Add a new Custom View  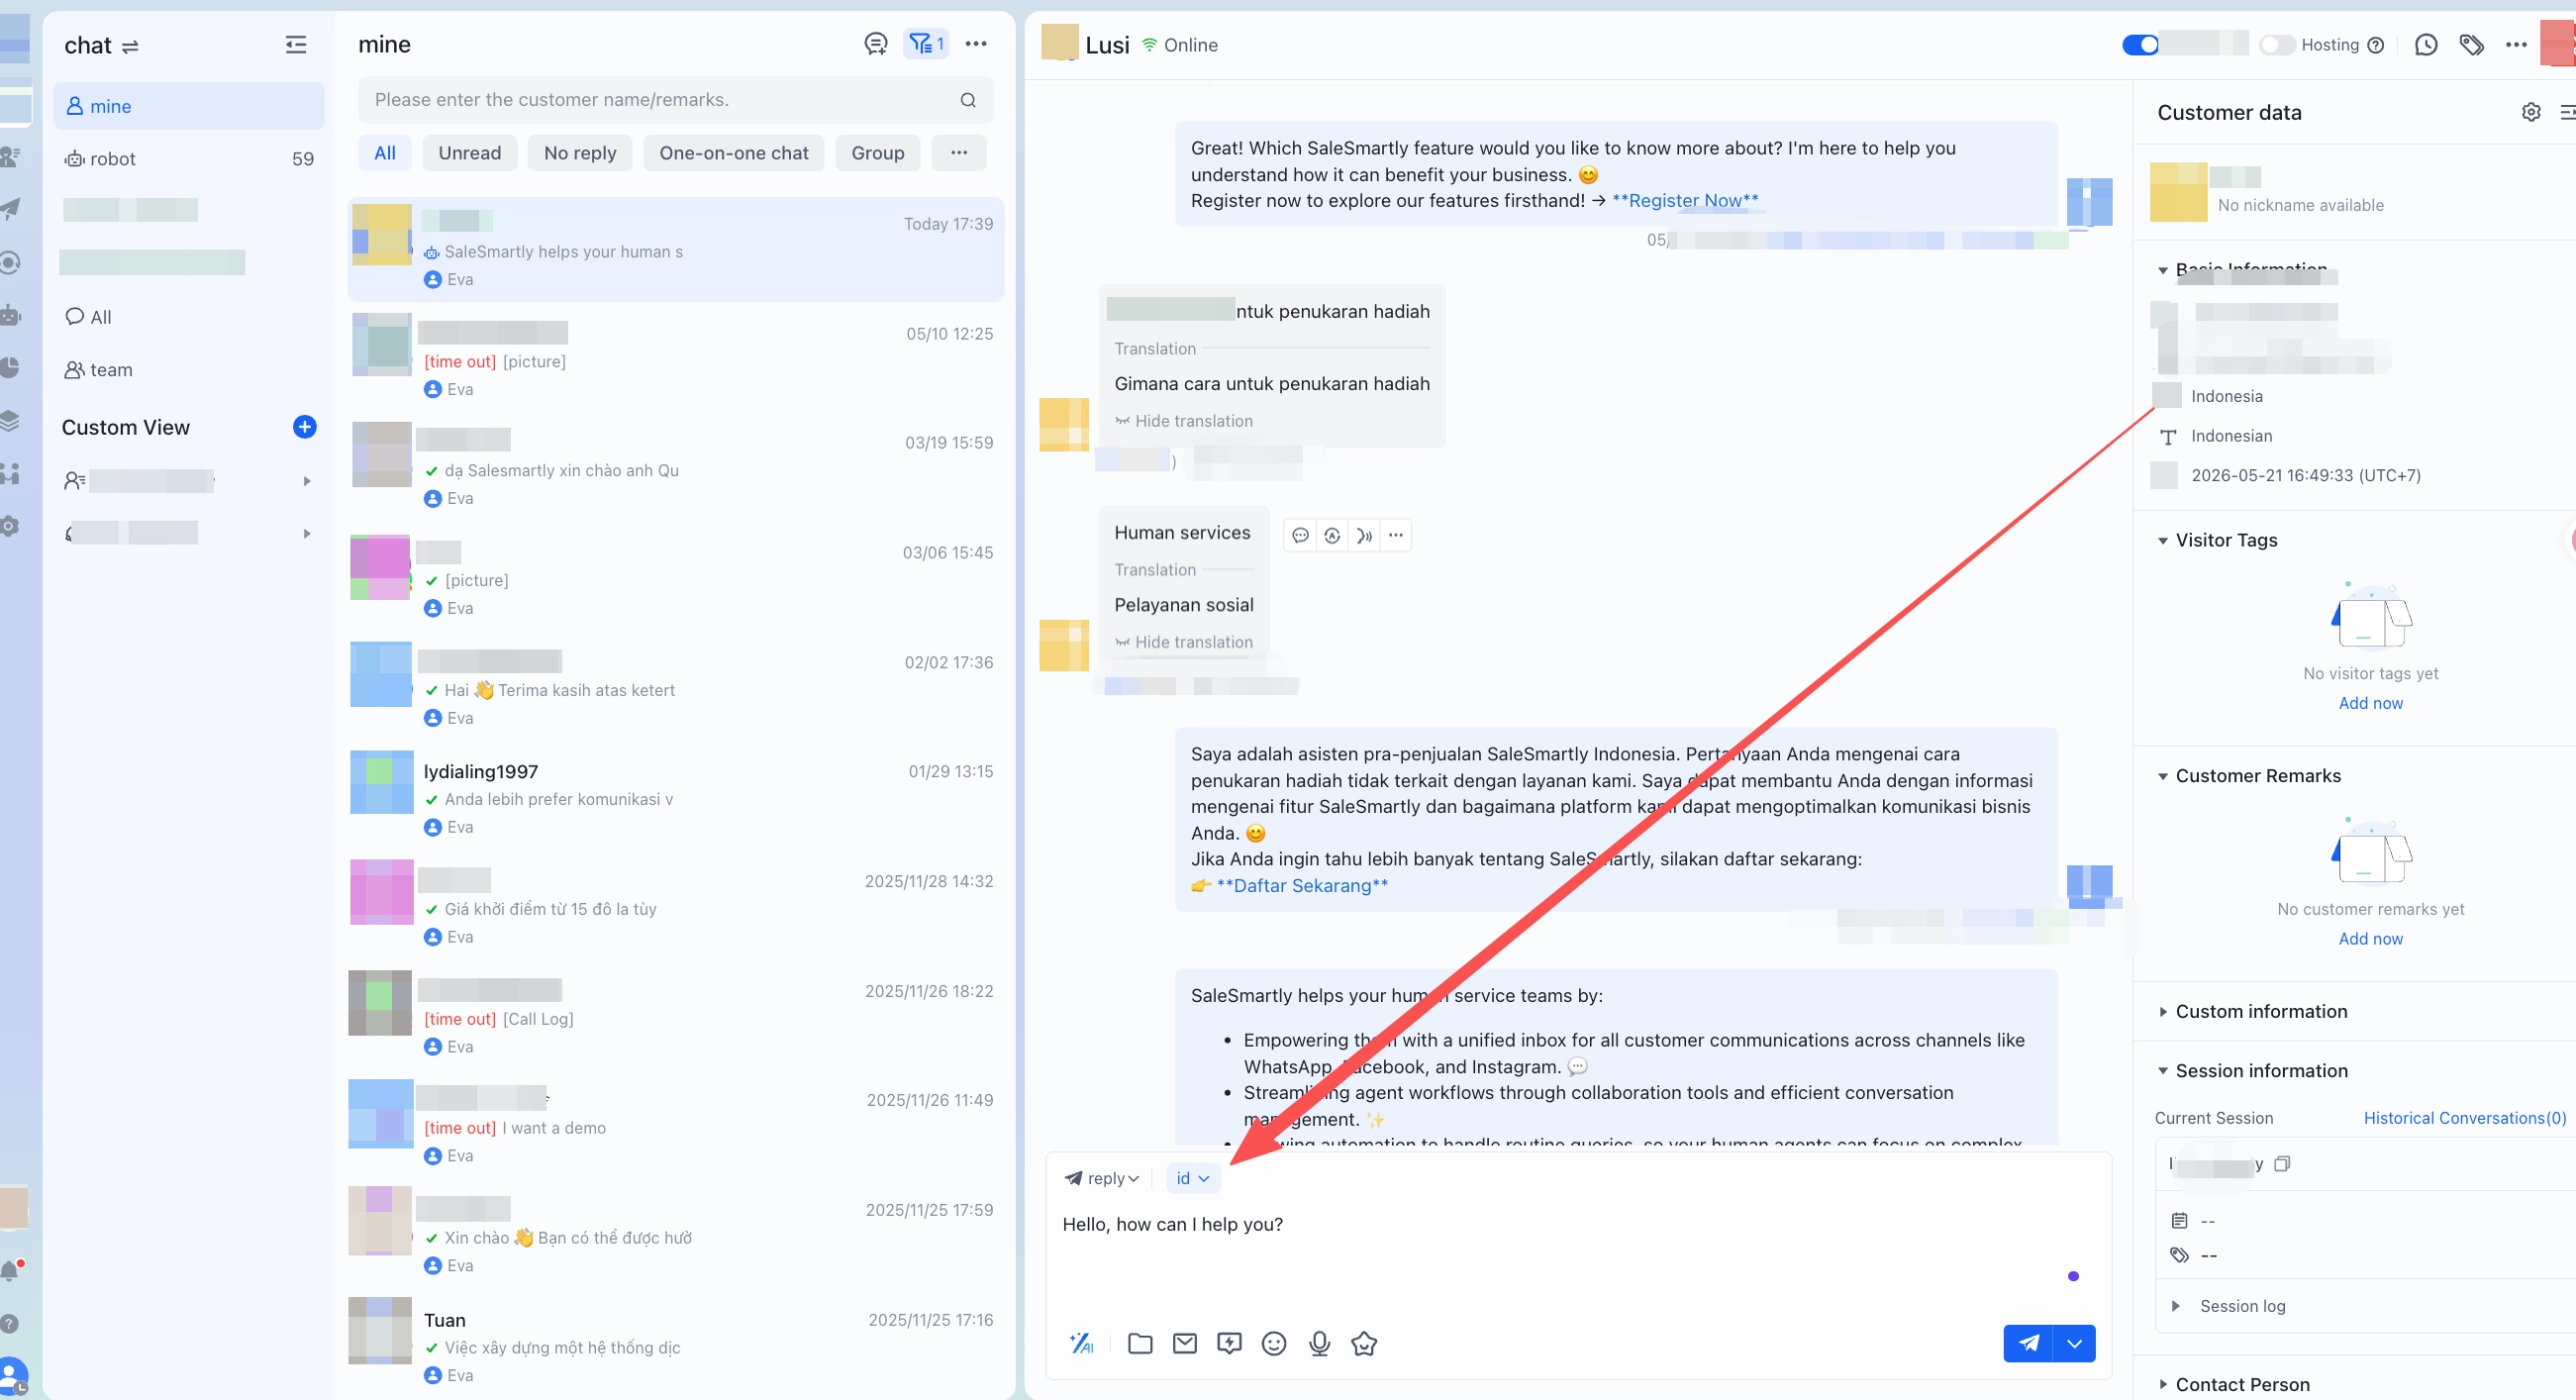pos(305,427)
